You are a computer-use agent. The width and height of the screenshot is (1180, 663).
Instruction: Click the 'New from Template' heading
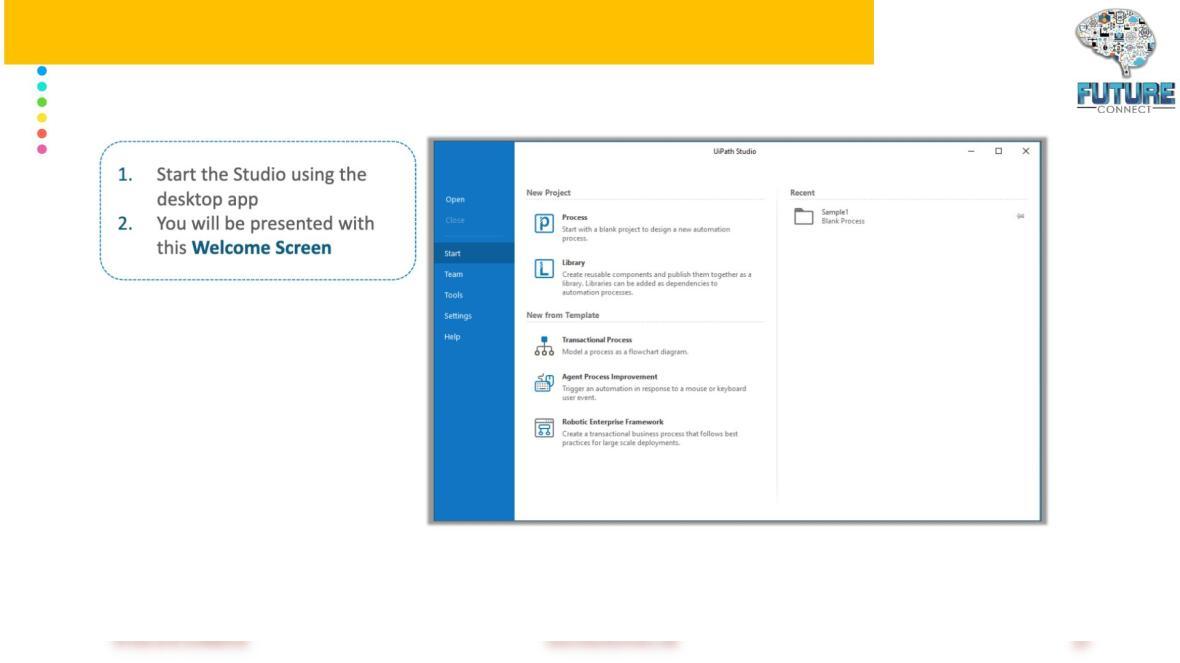point(563,315)
